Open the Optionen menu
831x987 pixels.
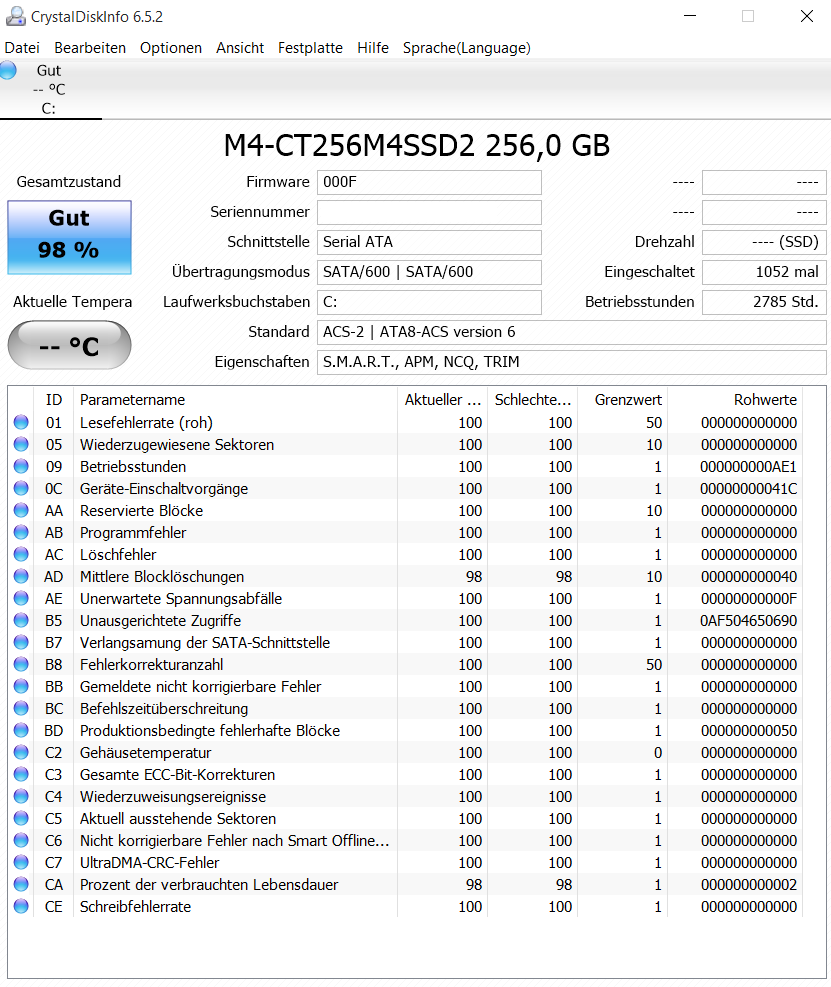coord(171,48)
